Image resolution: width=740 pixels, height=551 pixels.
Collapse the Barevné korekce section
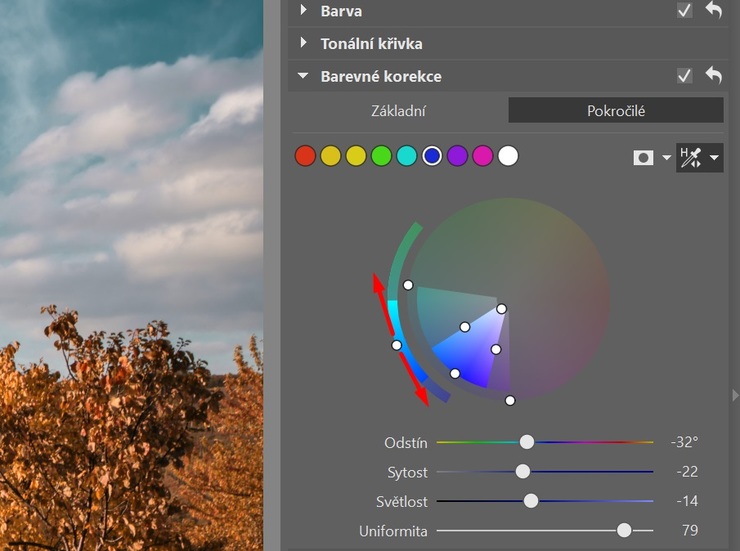tap(303, 75)
